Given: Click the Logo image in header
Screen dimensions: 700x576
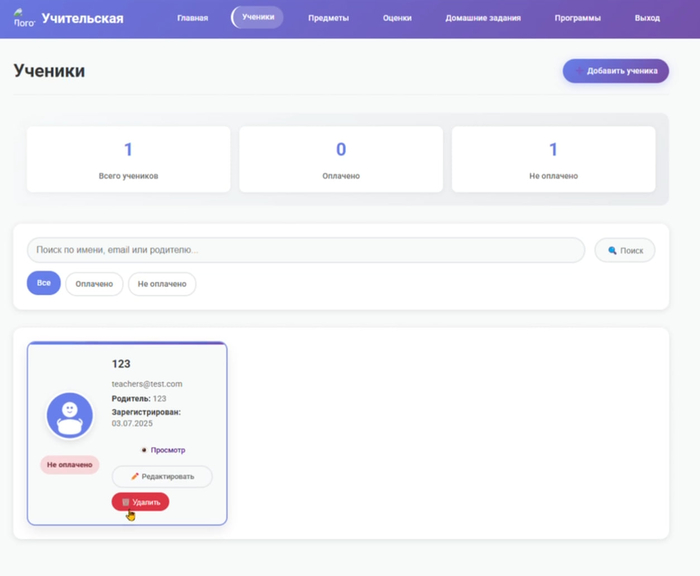Looking at the screenshot, I should pyautogui.click(x=24, y=18).
